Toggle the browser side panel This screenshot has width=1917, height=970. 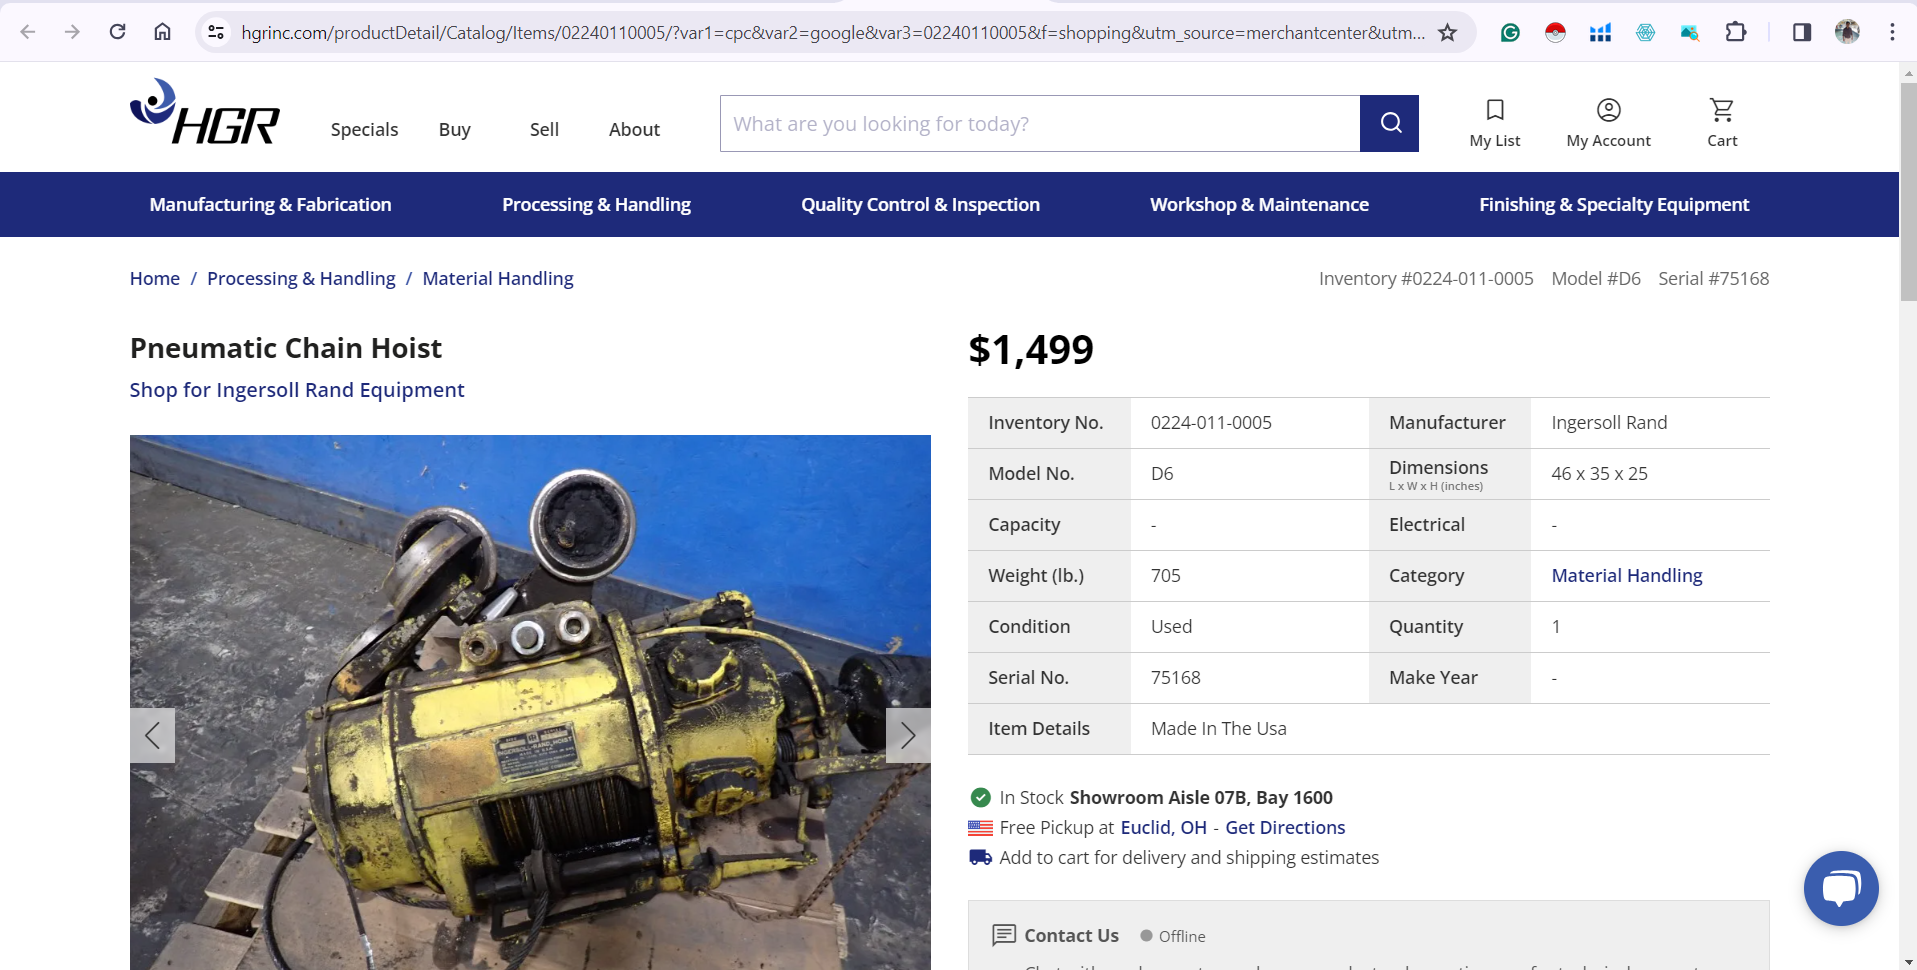(x=1801, y=32)
